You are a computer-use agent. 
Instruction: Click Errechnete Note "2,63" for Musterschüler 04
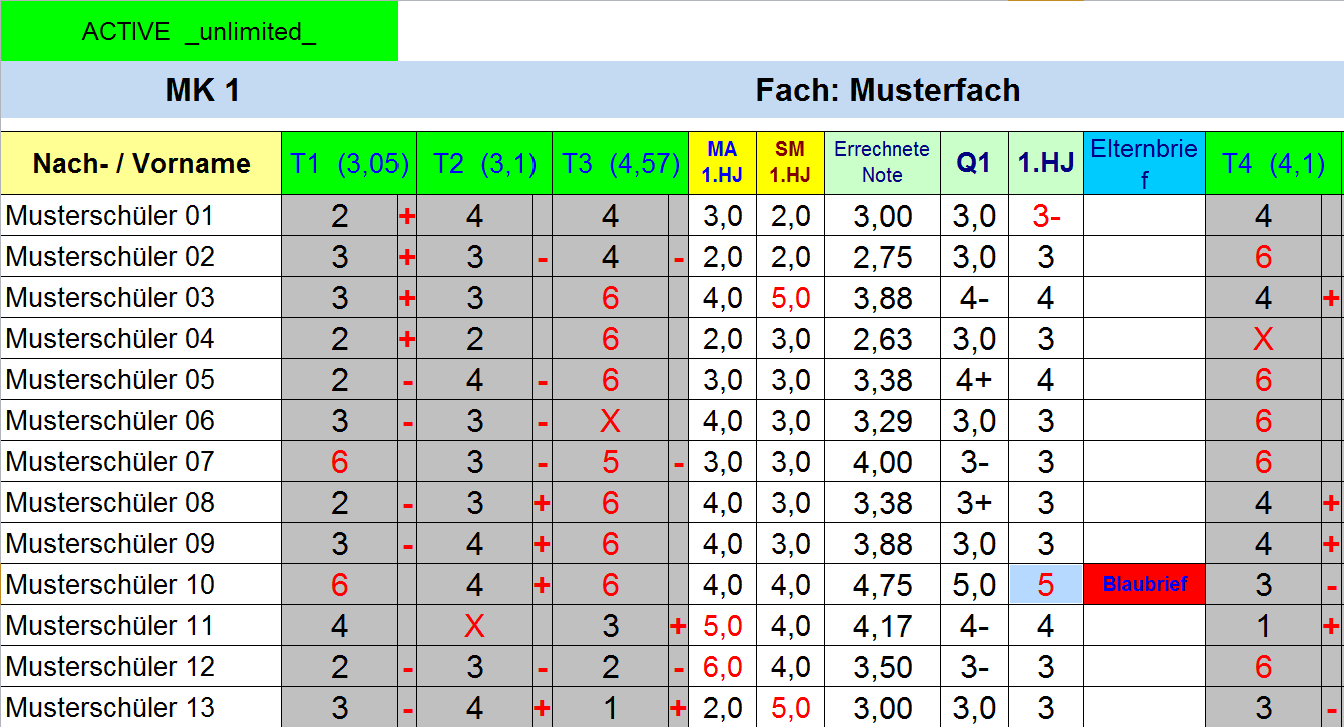tap(882, 339)
